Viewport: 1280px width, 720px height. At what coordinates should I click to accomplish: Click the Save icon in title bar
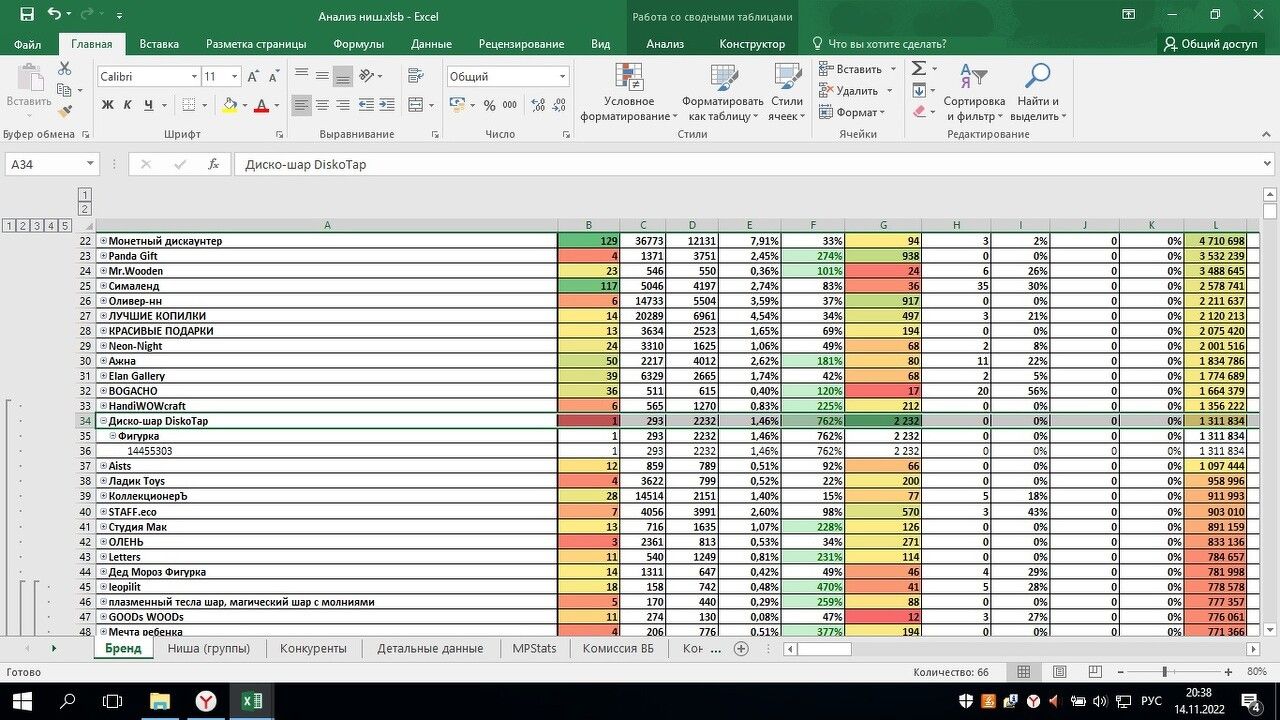(x=27, y=15)
